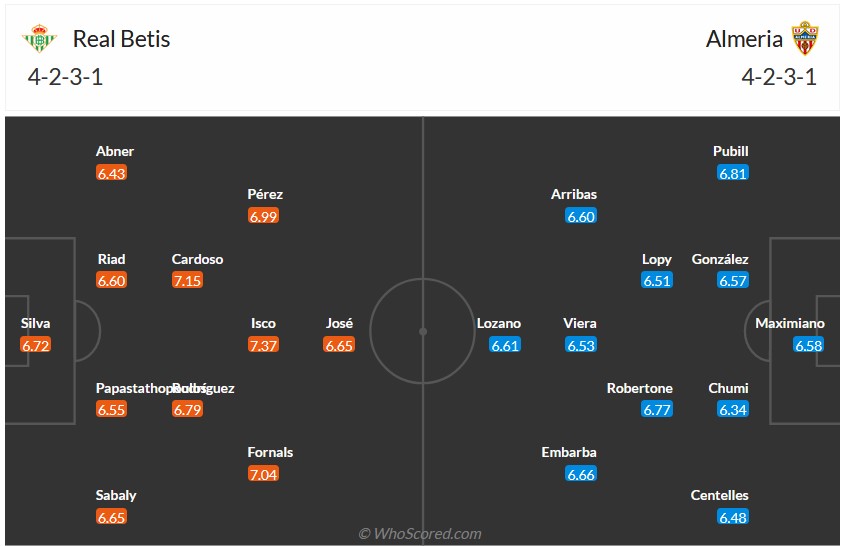Select player name Abner

(115, 151)
